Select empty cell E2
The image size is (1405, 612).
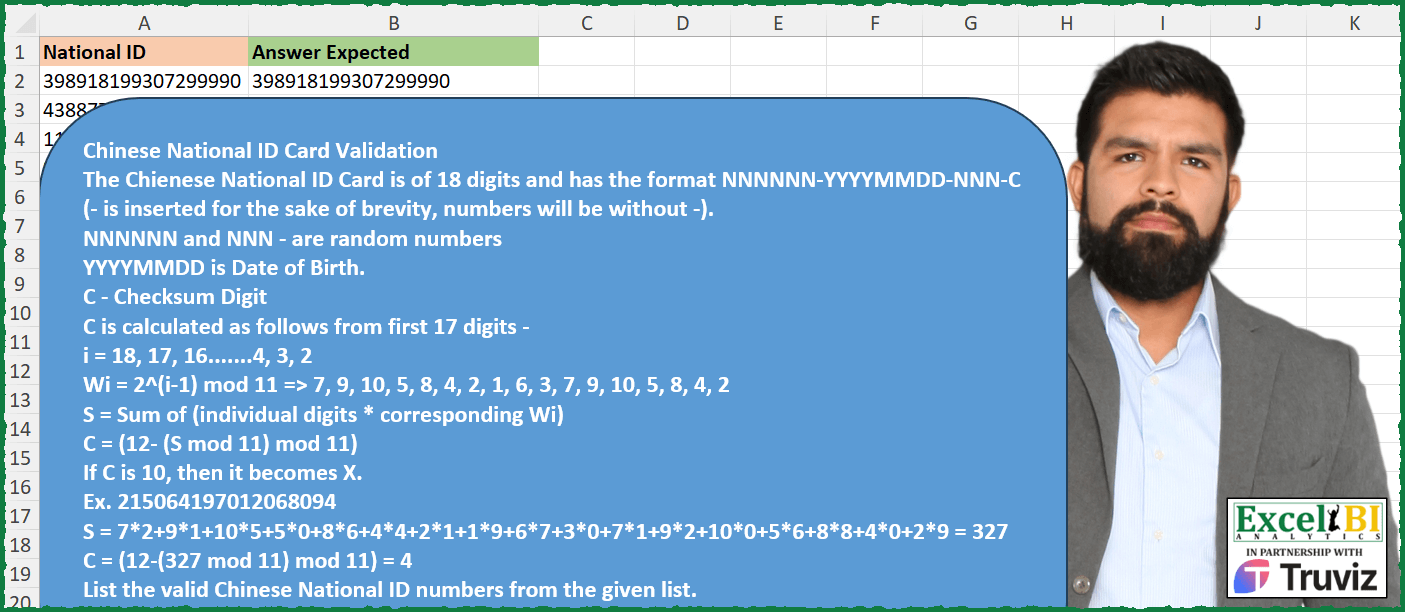778,80
